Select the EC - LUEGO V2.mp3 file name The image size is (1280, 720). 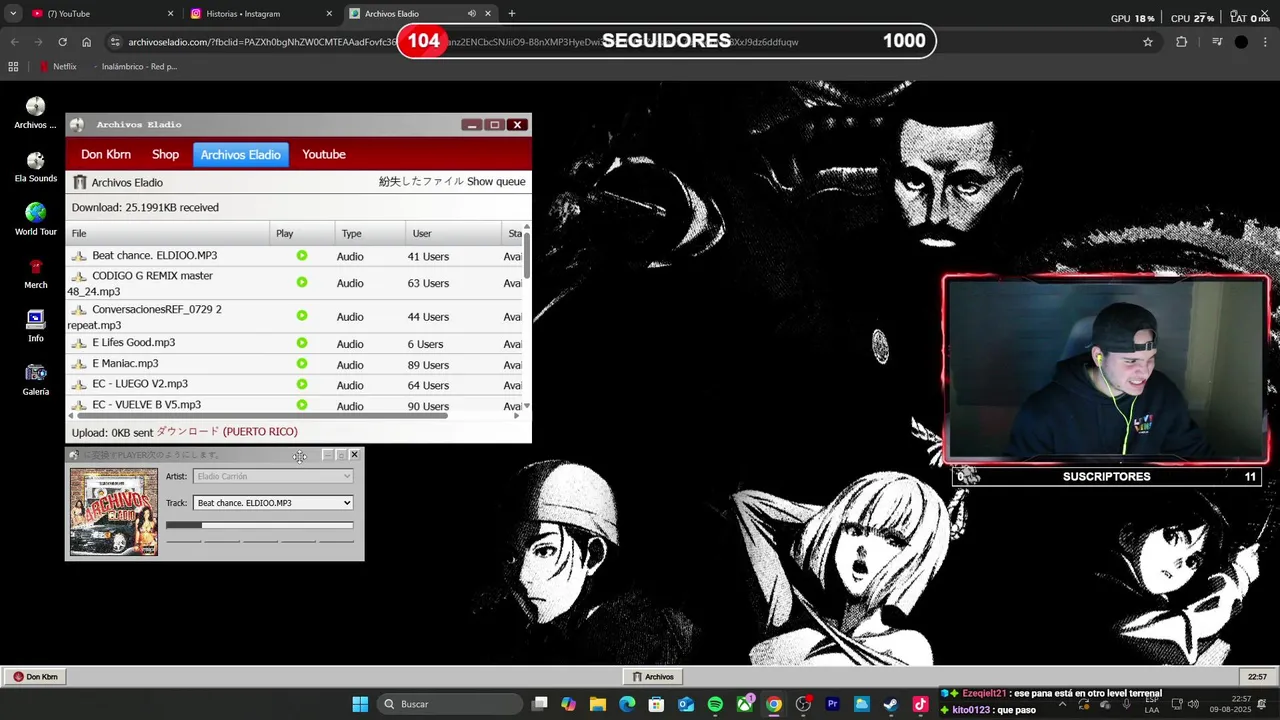140,384
